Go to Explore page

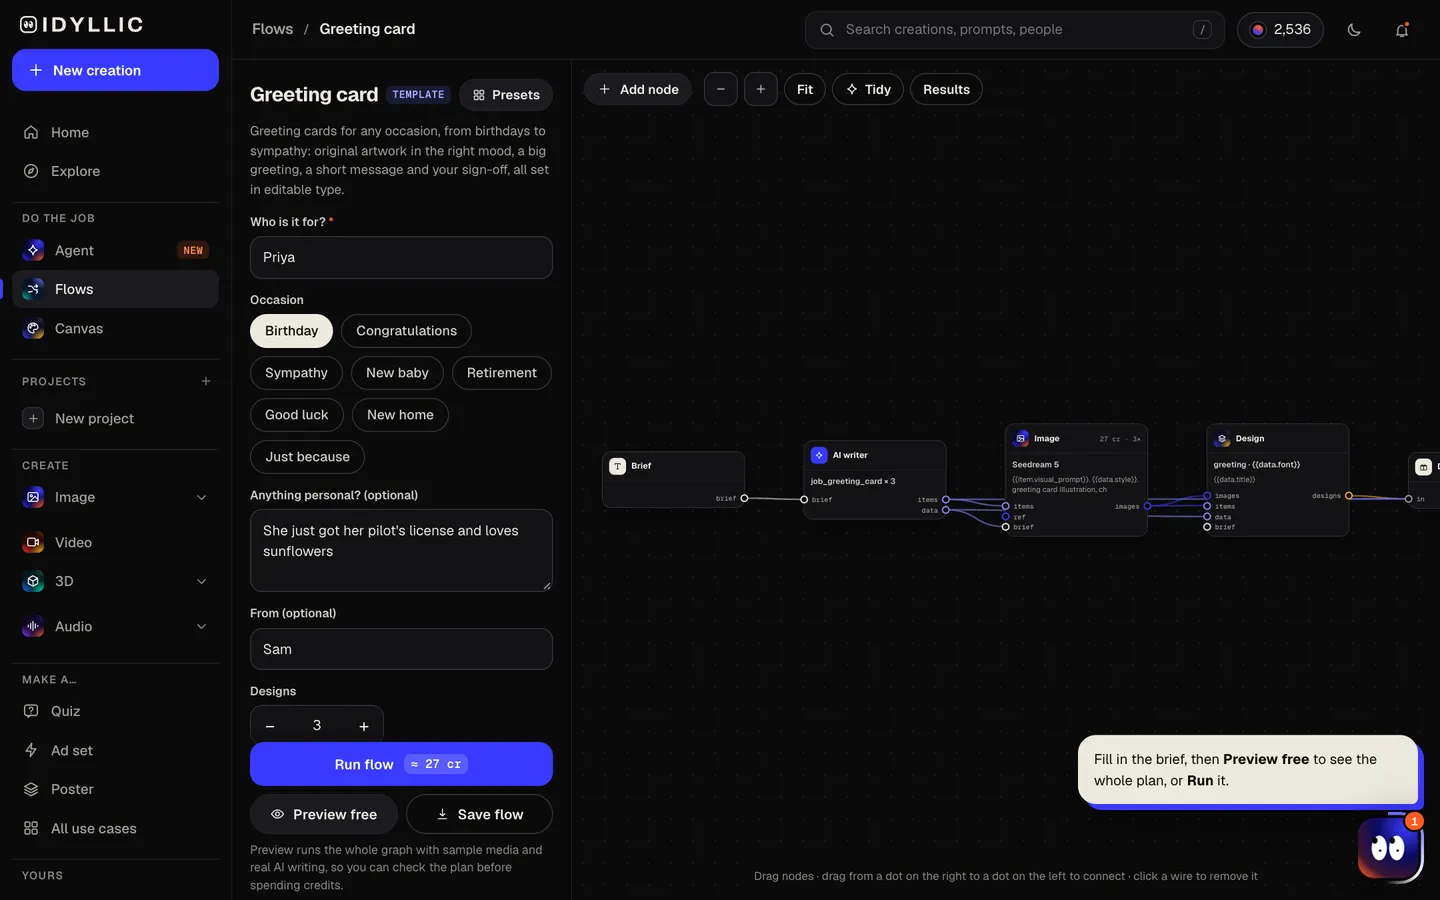[115, 171]
